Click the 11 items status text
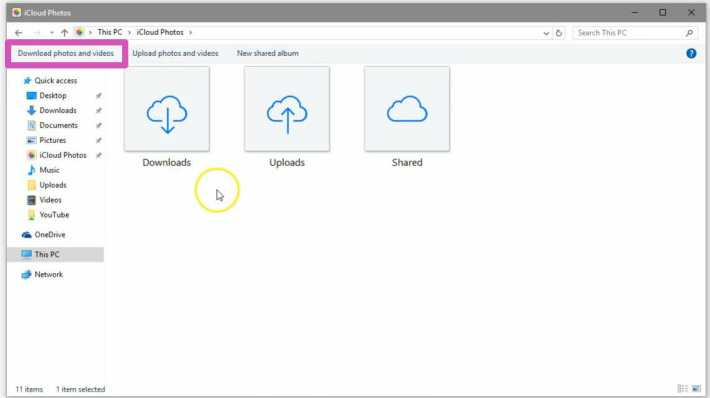This screenshot has width=710, height=398. 29,389
